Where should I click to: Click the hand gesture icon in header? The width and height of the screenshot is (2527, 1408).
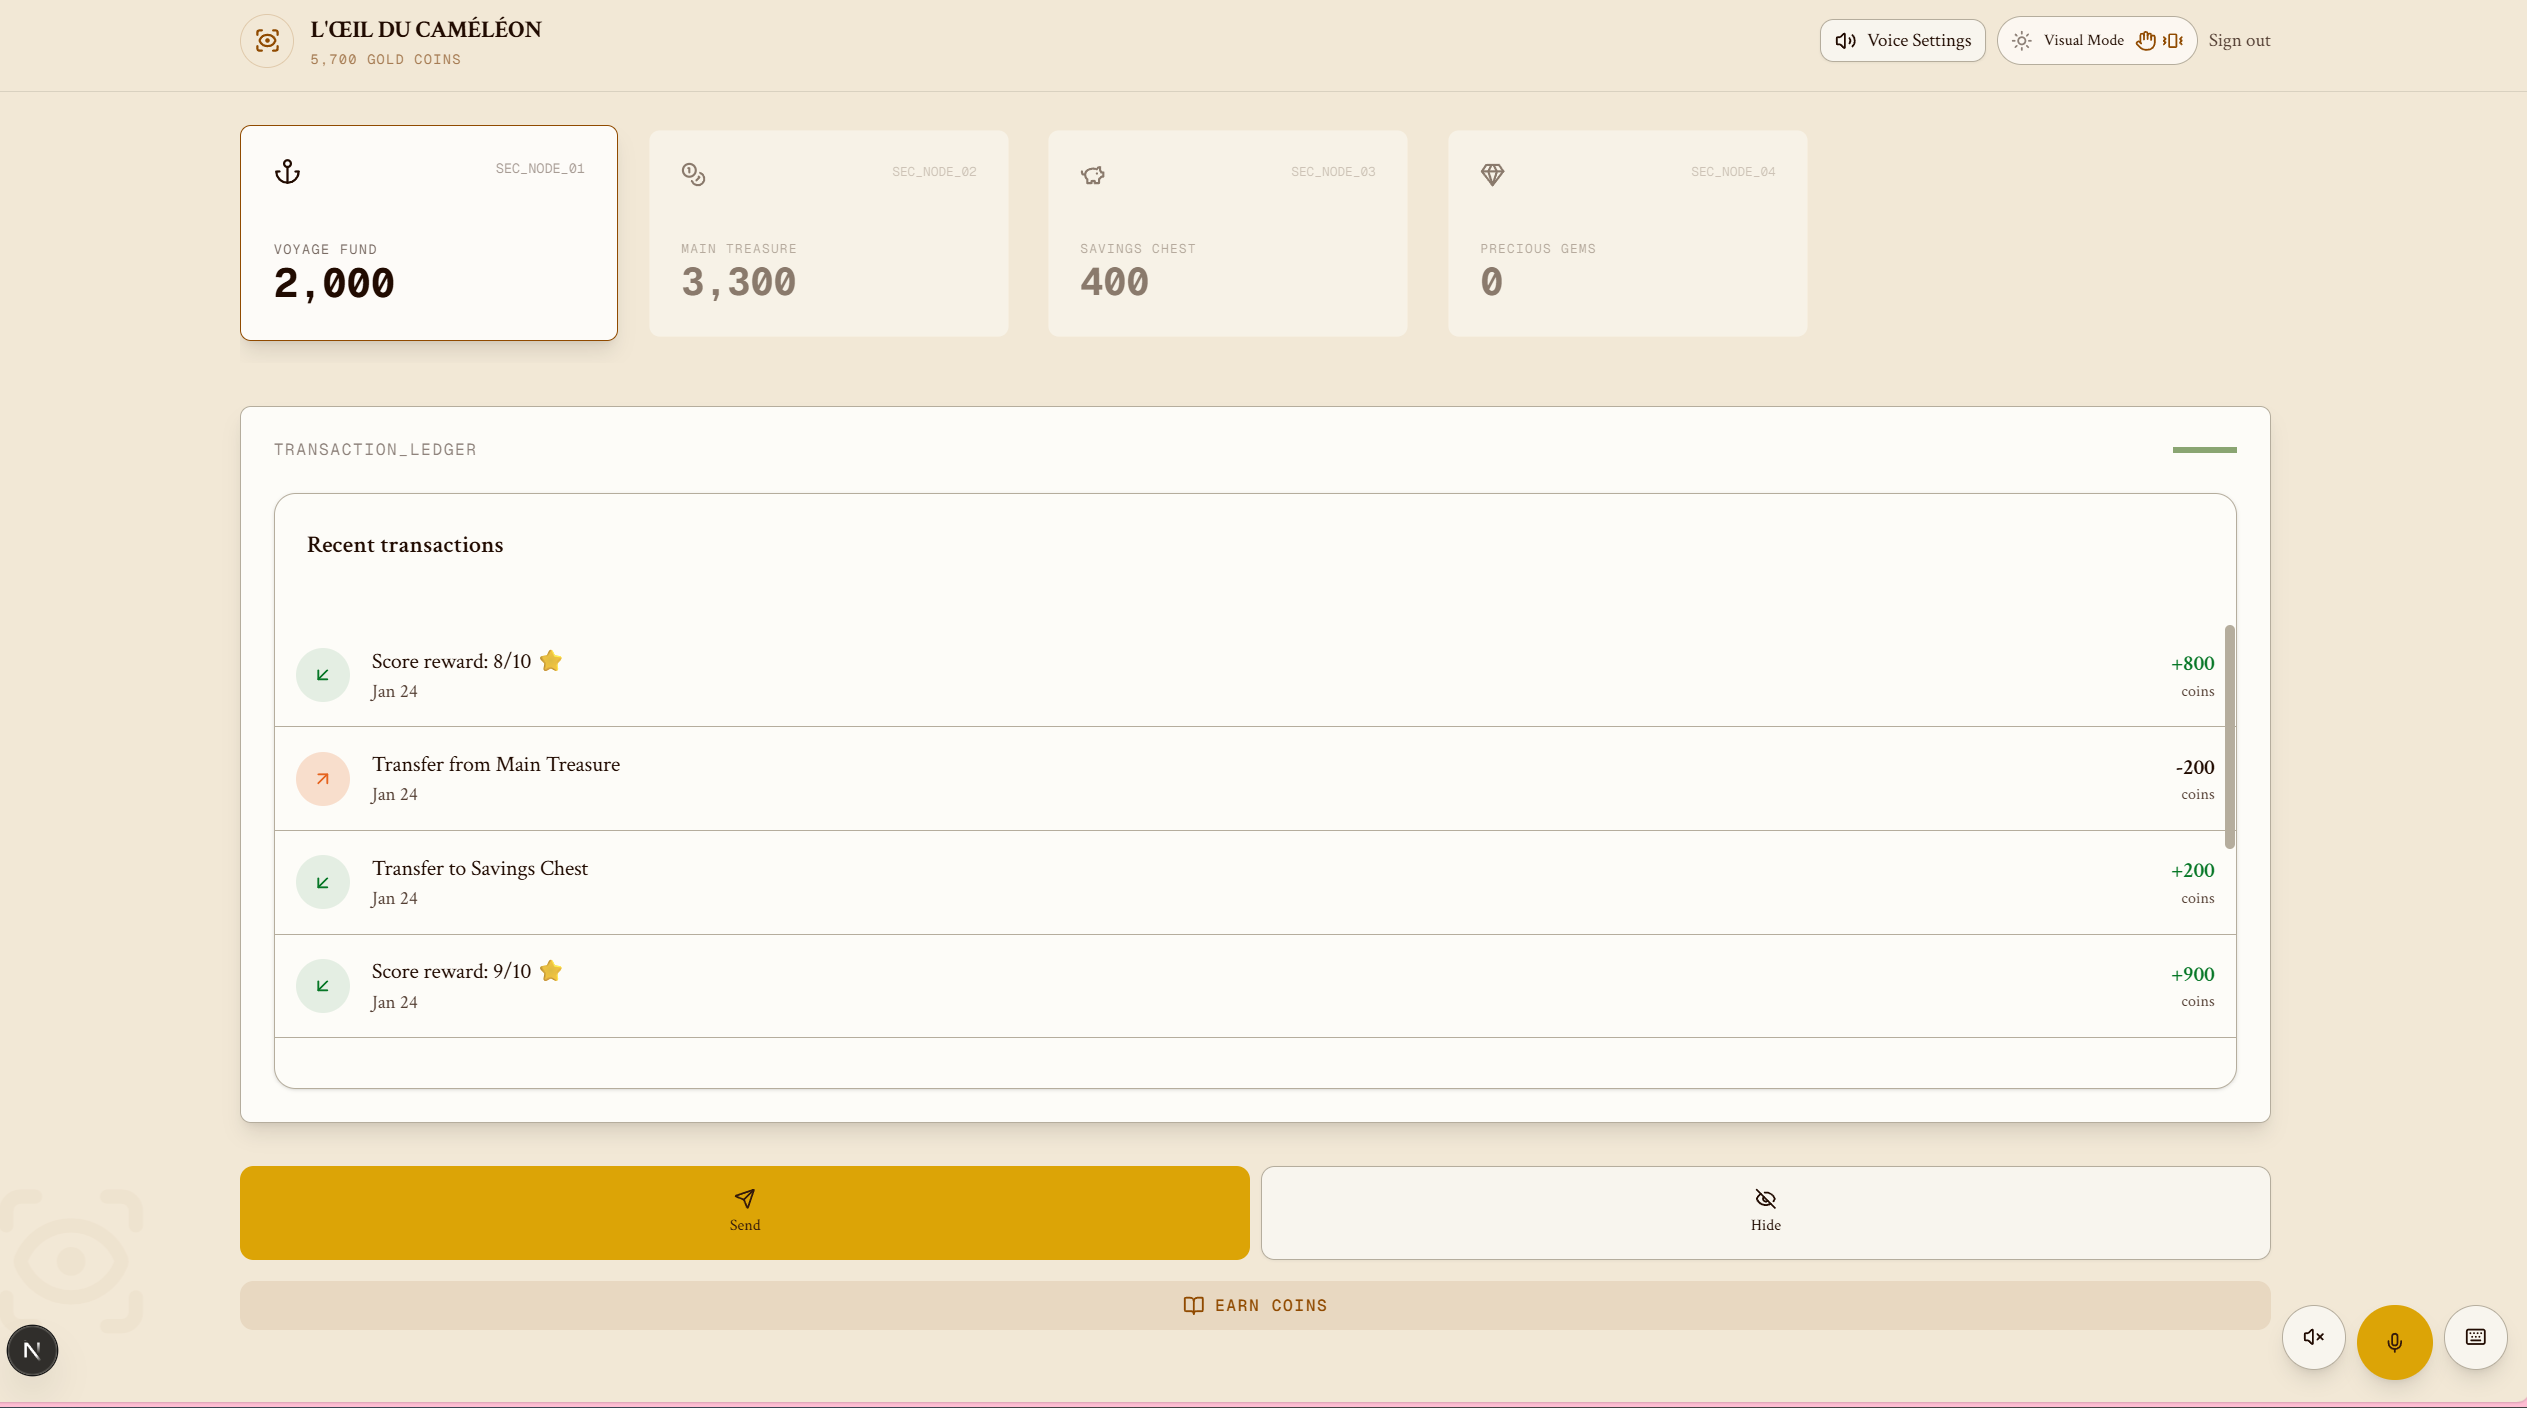pos(2145,41)
